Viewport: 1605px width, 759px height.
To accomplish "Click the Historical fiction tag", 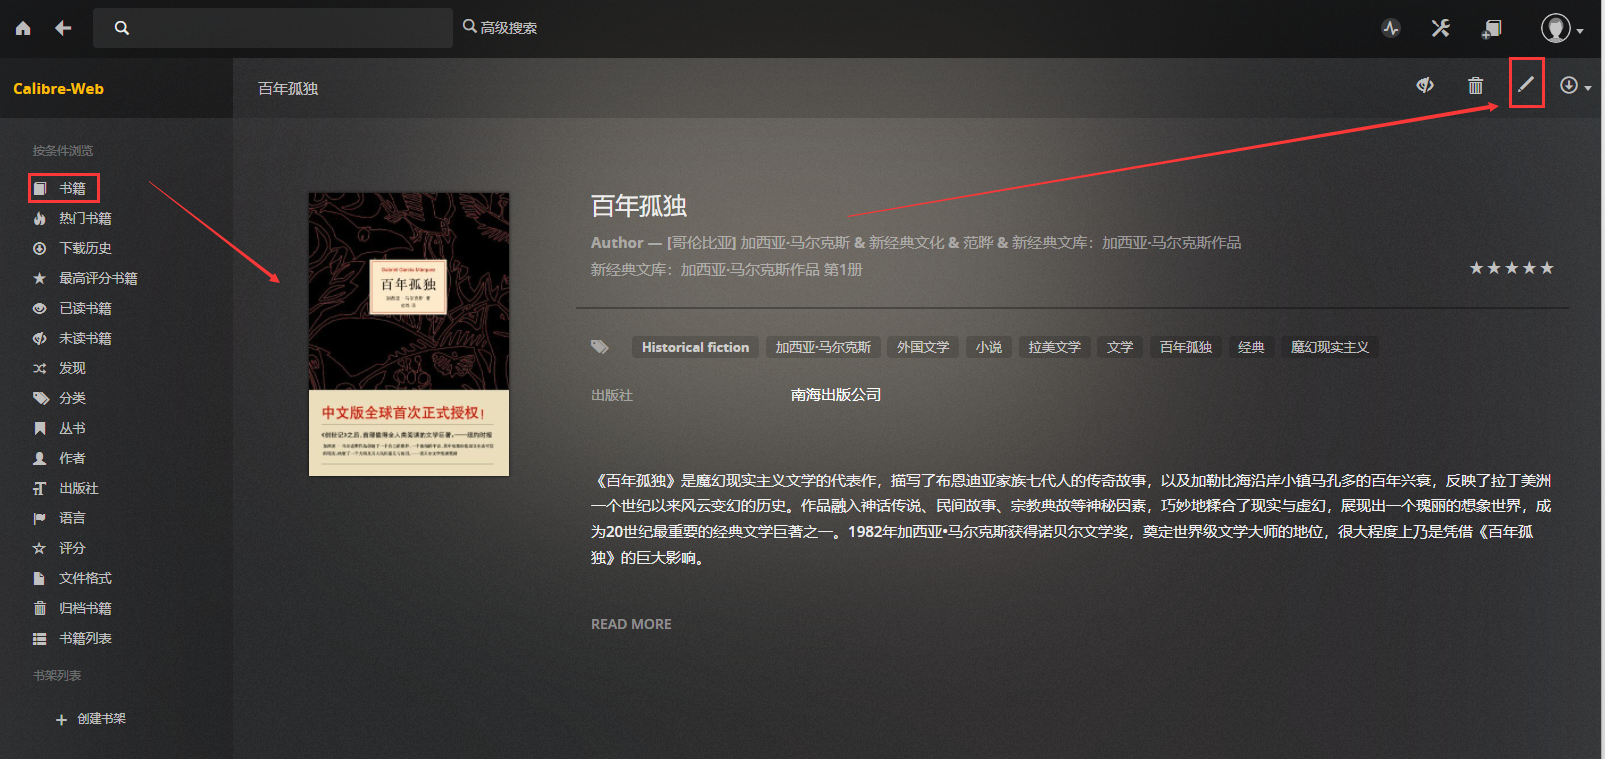I will 695,347.
